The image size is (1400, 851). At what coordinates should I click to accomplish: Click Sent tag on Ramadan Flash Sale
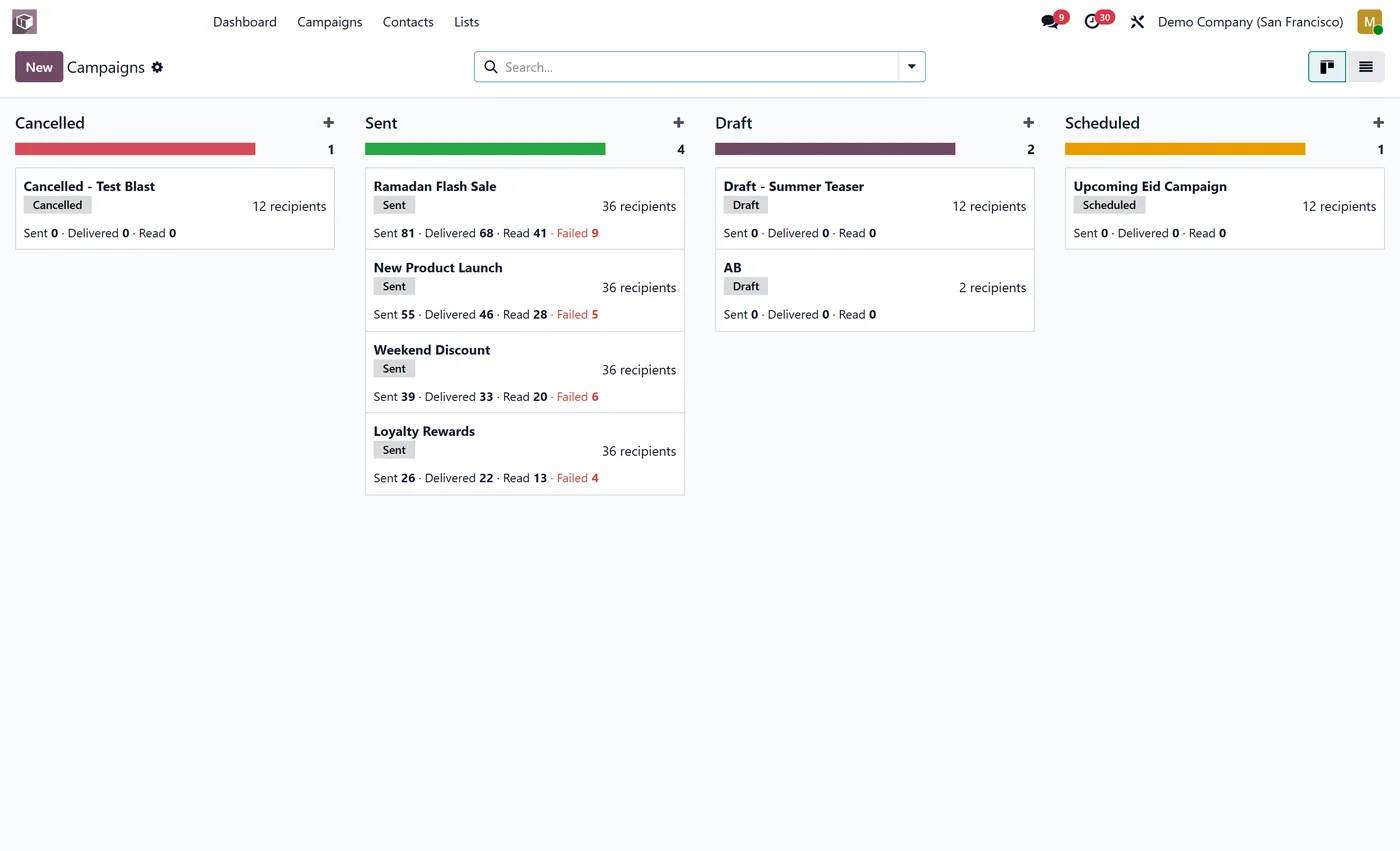[x=394, y=205]
